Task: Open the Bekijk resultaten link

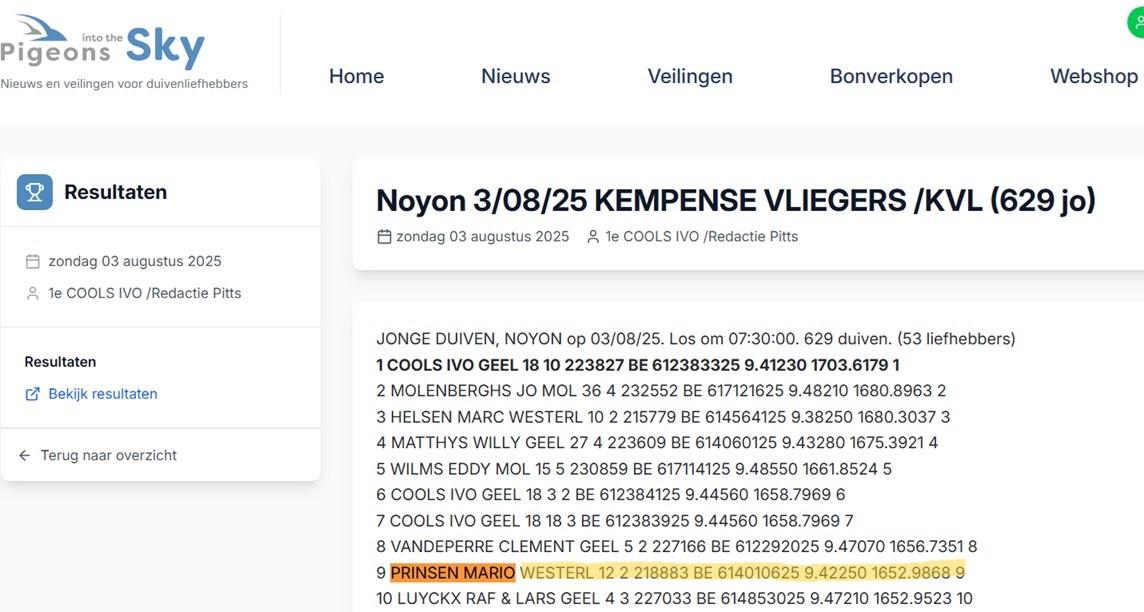Action: (x=99, y=393)
